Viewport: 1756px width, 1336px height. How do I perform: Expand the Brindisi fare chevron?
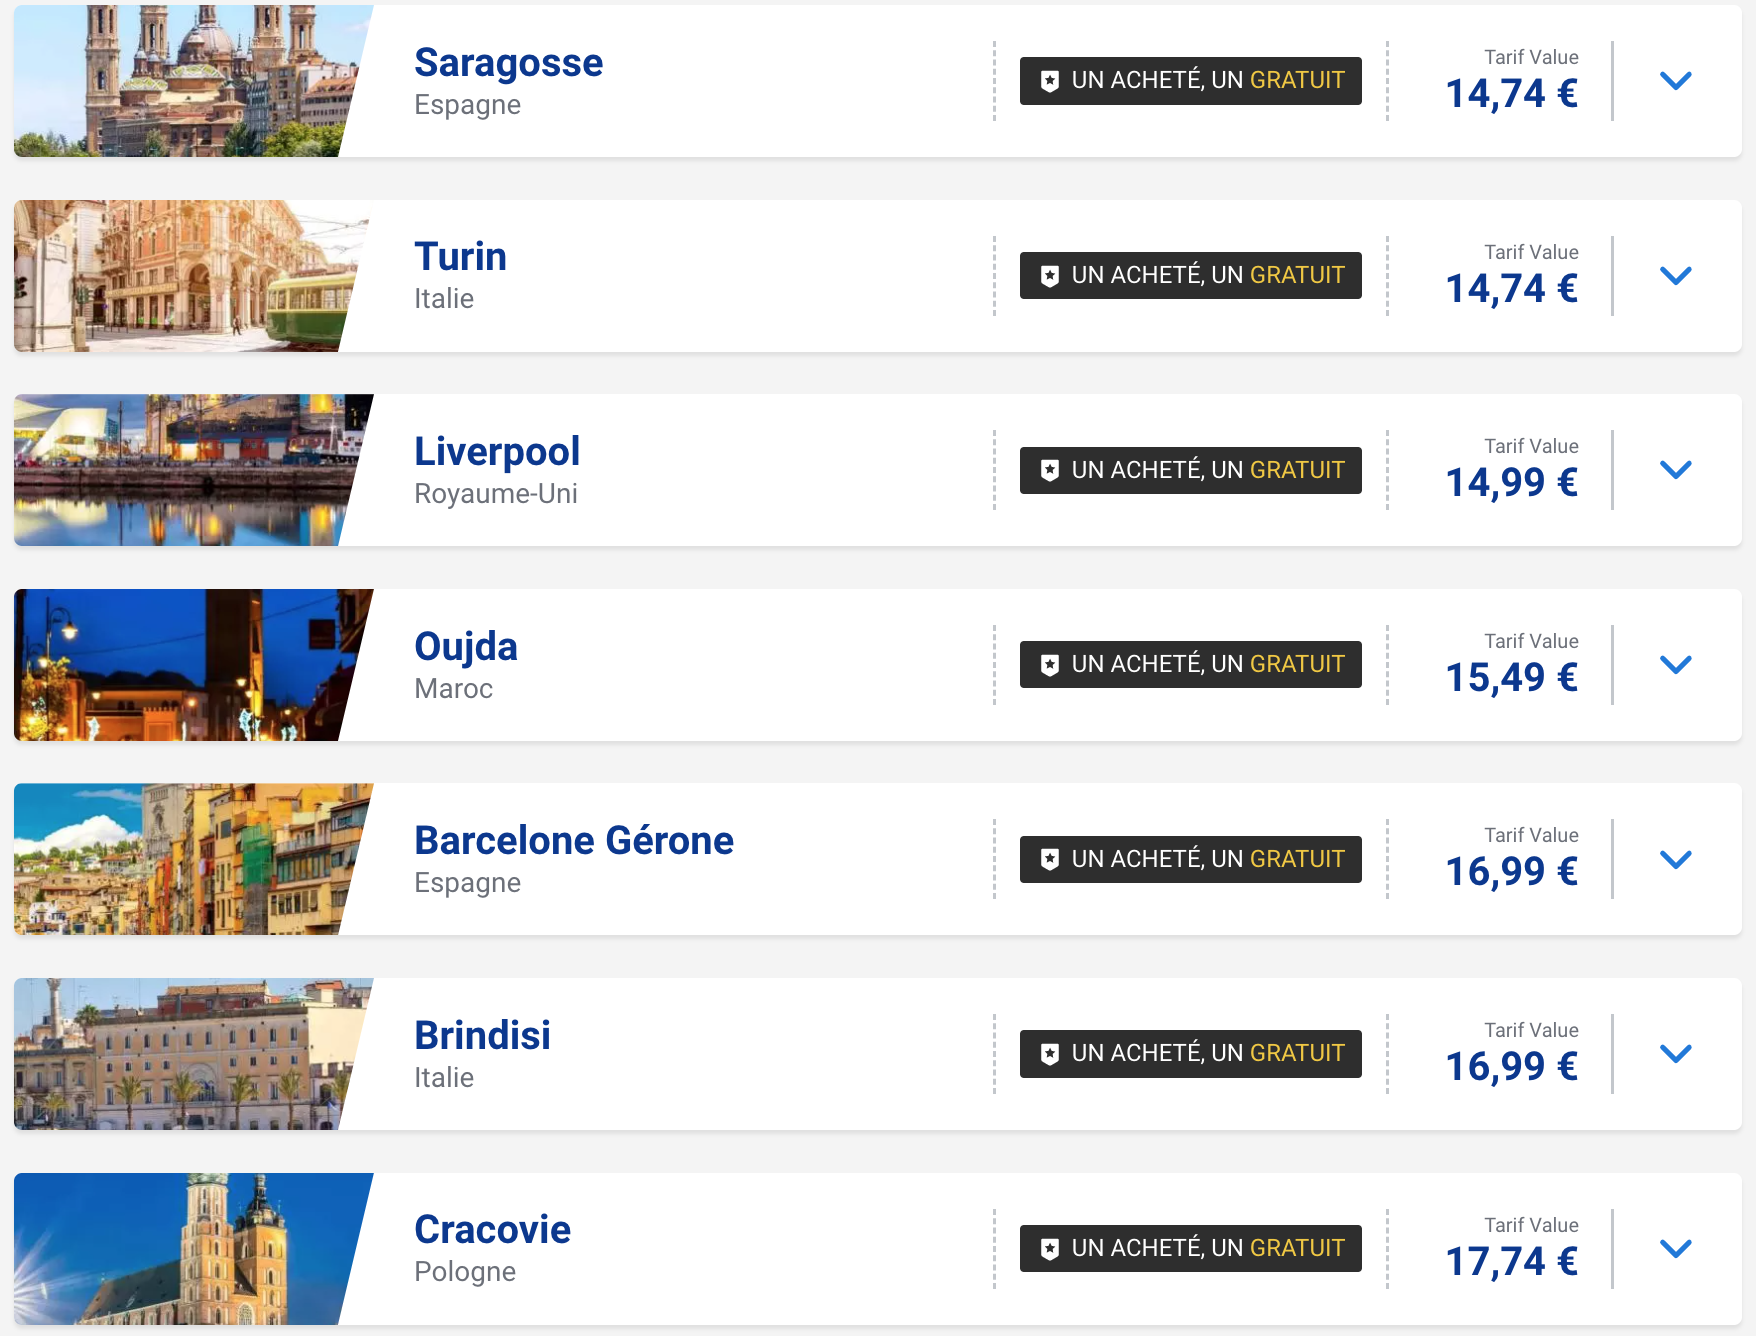click(1675, 1054)
